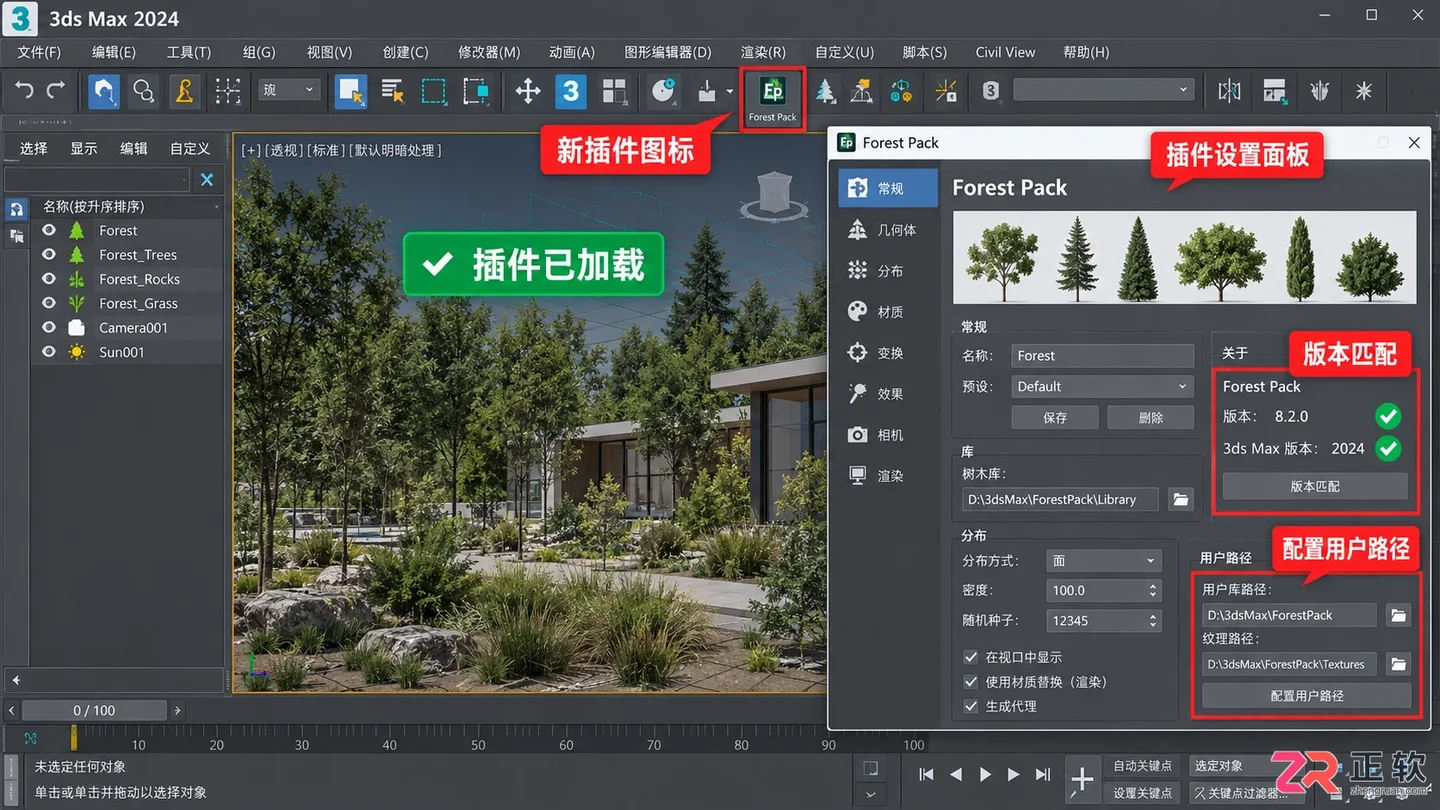Click the tree icon beside Forest Pack button

(825, 91)
